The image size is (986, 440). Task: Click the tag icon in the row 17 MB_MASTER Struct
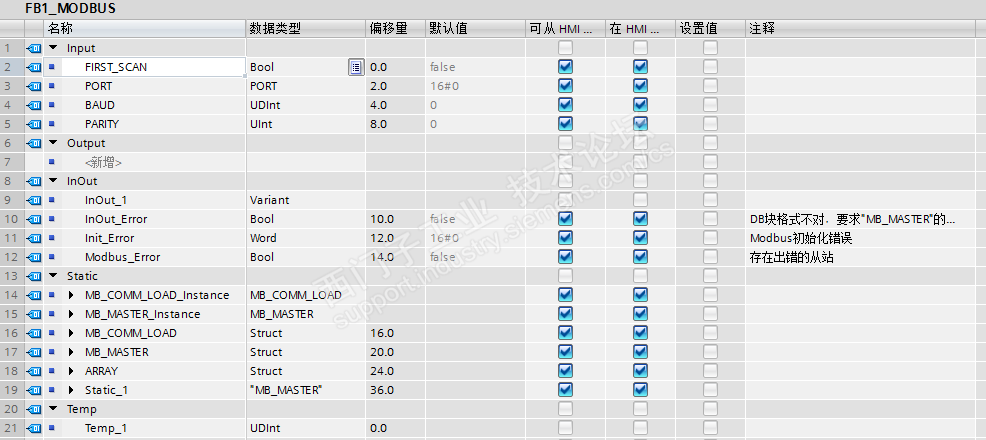[34, 352]
